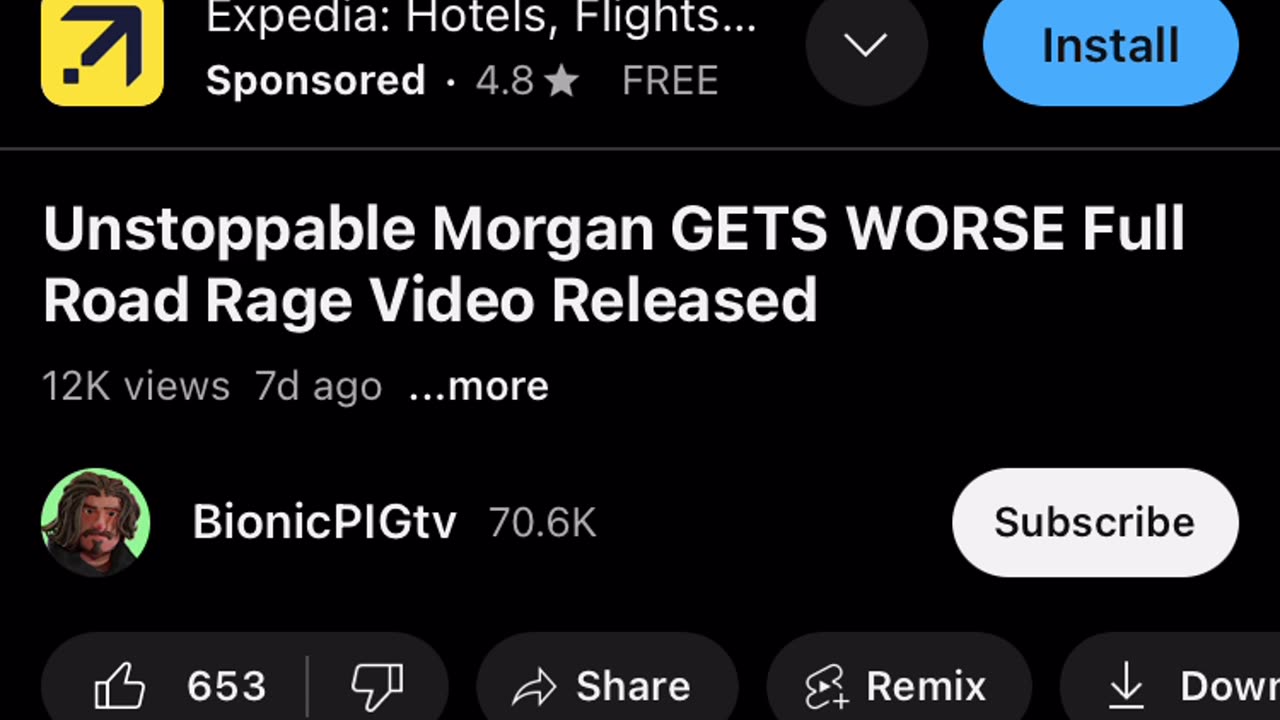Image resolution: width=1280 pixels, height=720 pixels.
Task: Expand the sponsored ad chevron
Action: (867, 45)
